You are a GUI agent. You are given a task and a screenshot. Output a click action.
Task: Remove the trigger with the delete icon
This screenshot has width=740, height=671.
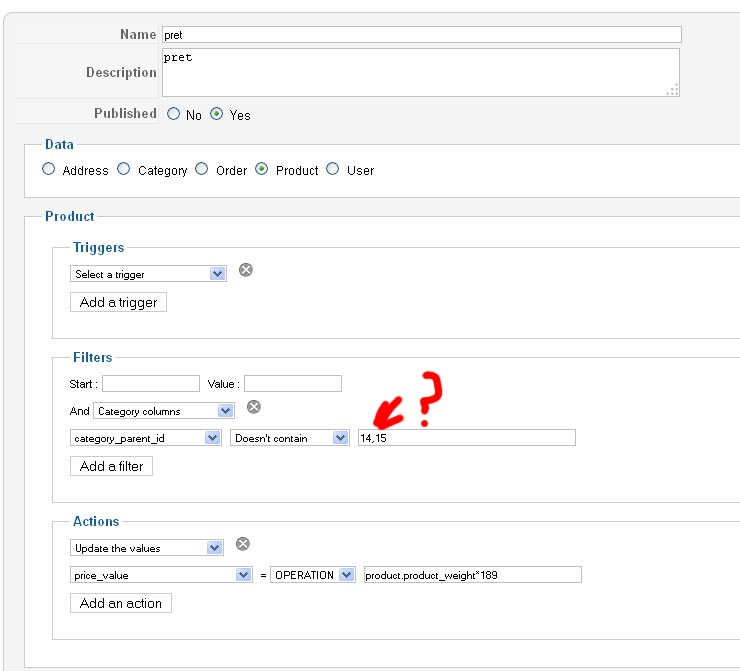click(x=246, y=270)
